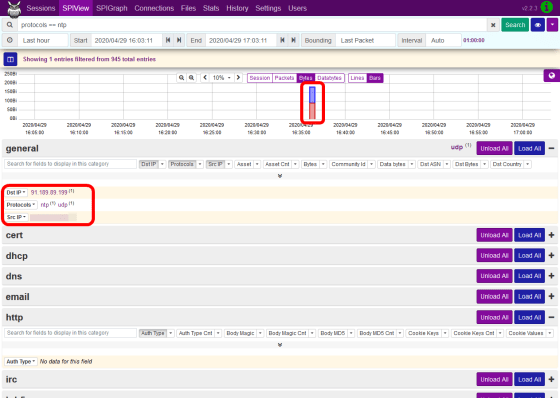Open the Stats tab

coord(211,8)
